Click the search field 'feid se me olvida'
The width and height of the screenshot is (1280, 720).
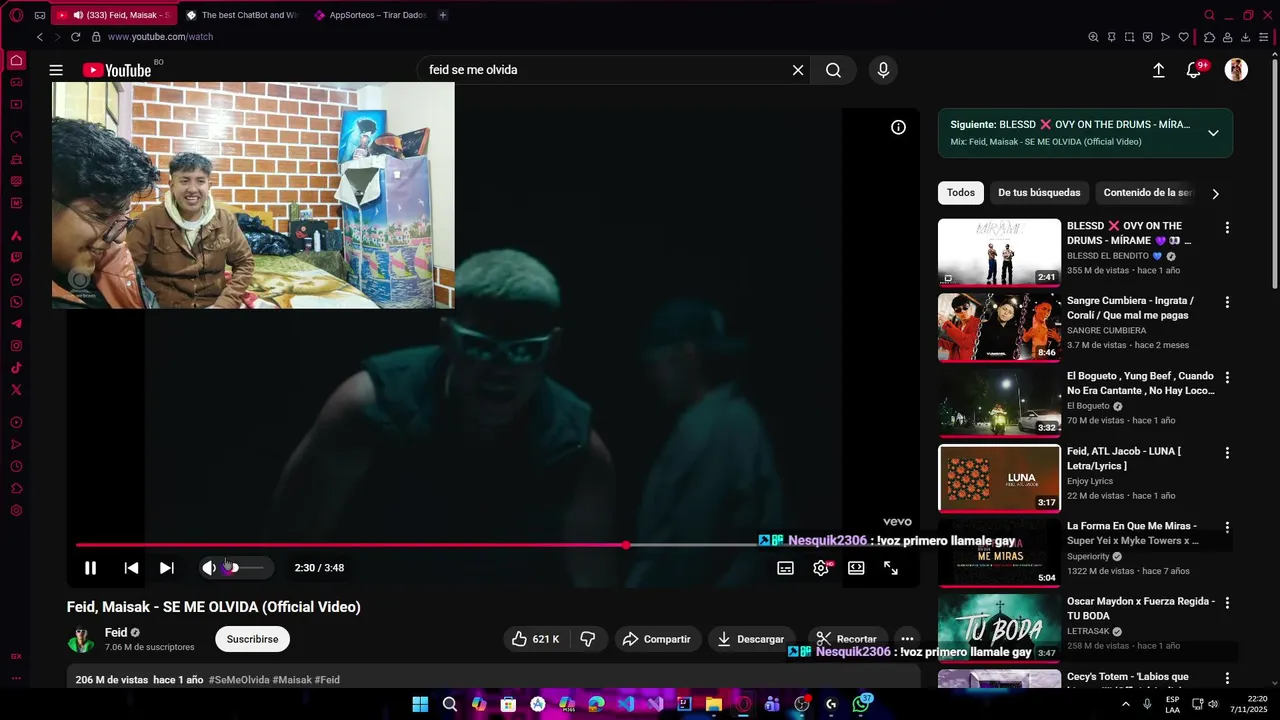pos(605,70)
